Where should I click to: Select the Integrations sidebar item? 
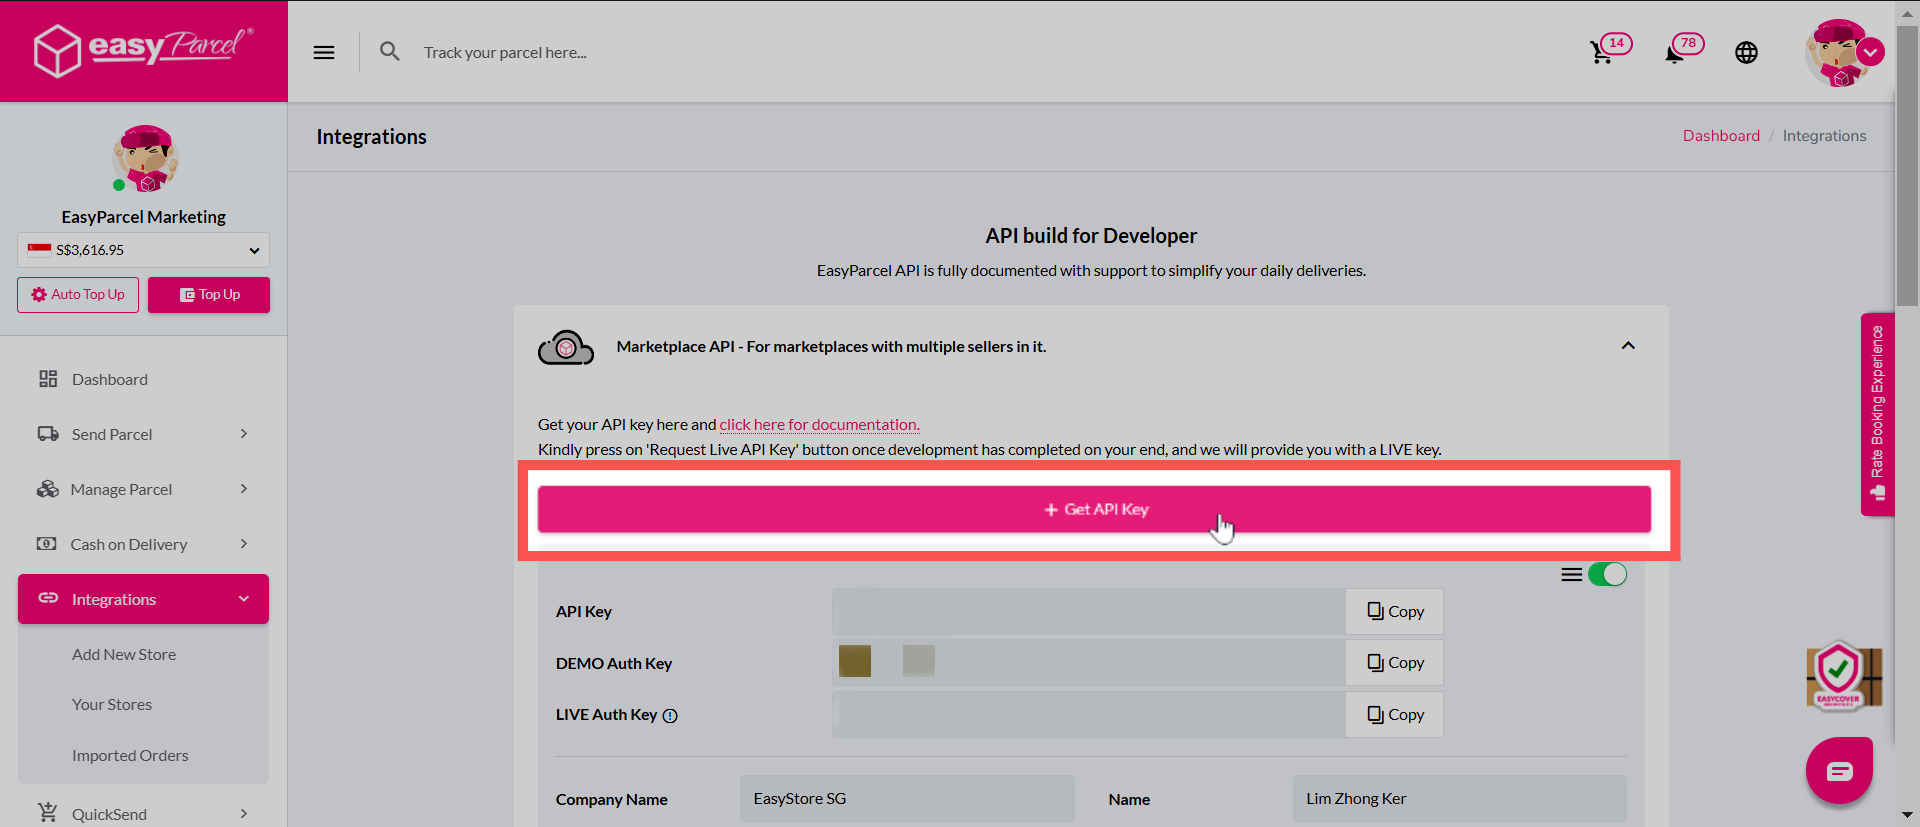pos(143,599)
